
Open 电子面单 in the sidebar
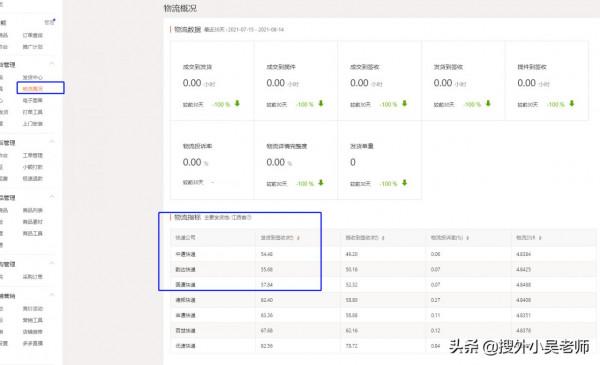[33, 100]
